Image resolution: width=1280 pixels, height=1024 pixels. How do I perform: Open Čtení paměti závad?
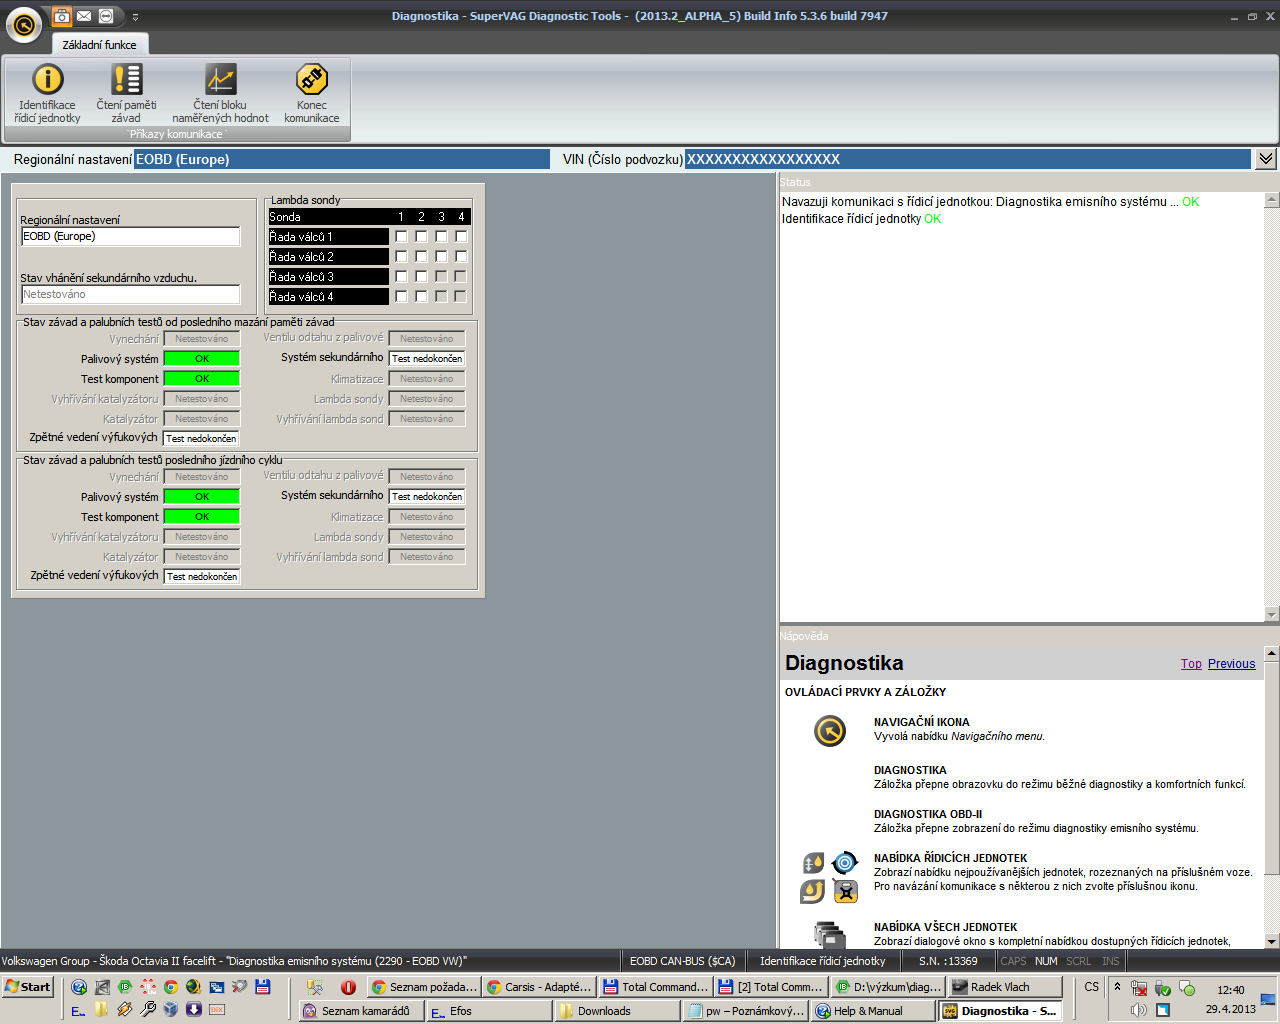126,94
